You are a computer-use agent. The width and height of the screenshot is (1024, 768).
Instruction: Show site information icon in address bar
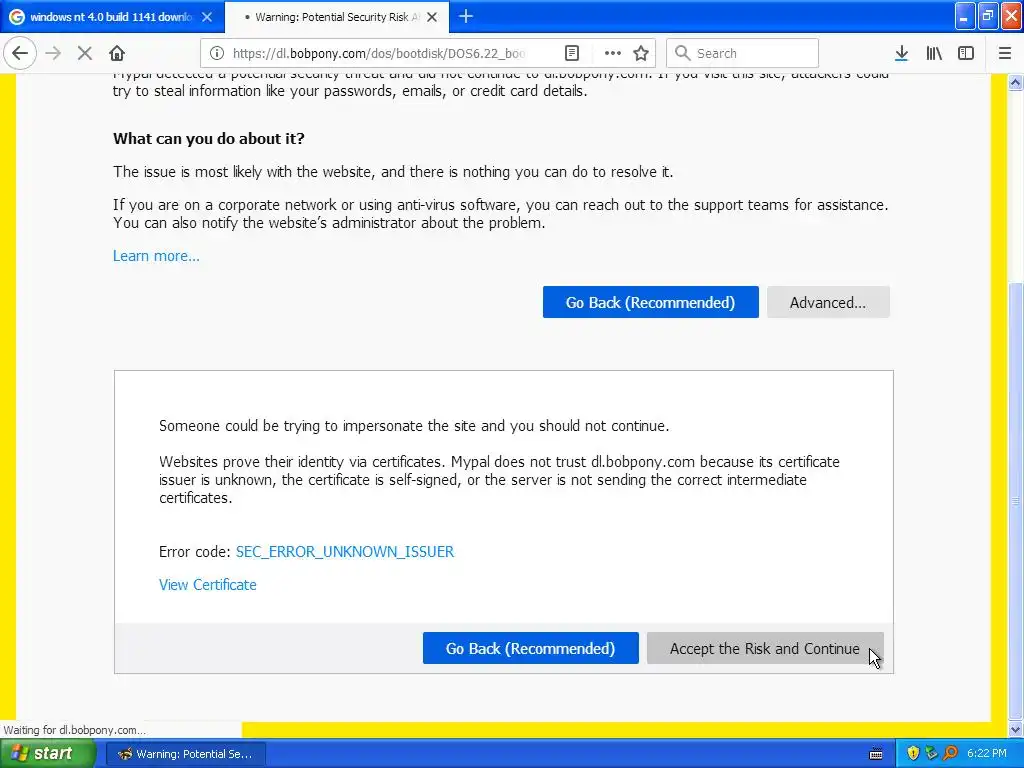[x=216, y=54]
